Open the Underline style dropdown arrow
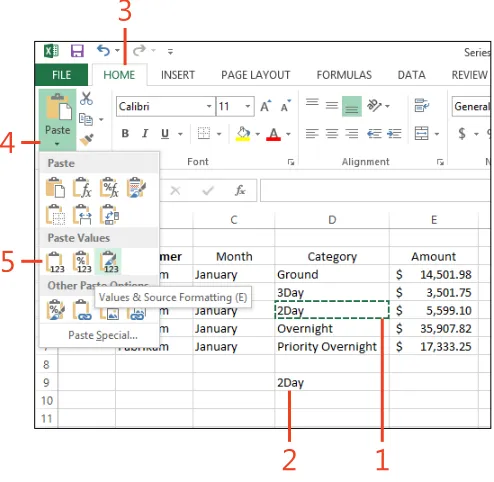 click(180, 134)
